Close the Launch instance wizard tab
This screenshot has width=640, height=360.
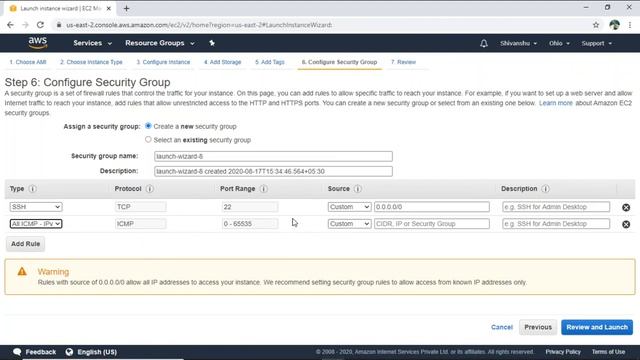pos(109,8)
